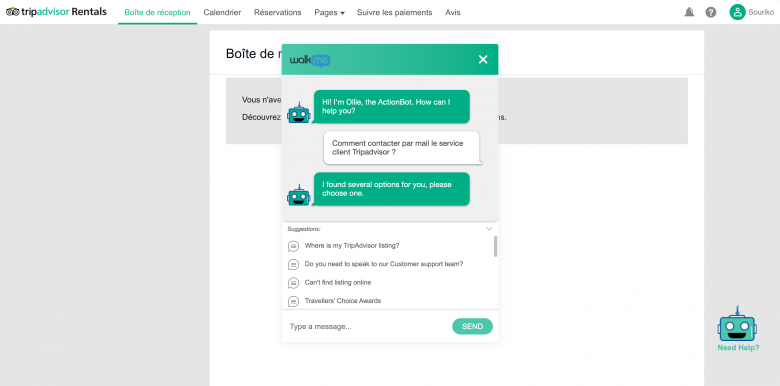Image resolution: width=780 pixels, height=386 pixels.
Task: Choose 'Travellers' Choice Awards' suggestion
Action: click(343, 301)
